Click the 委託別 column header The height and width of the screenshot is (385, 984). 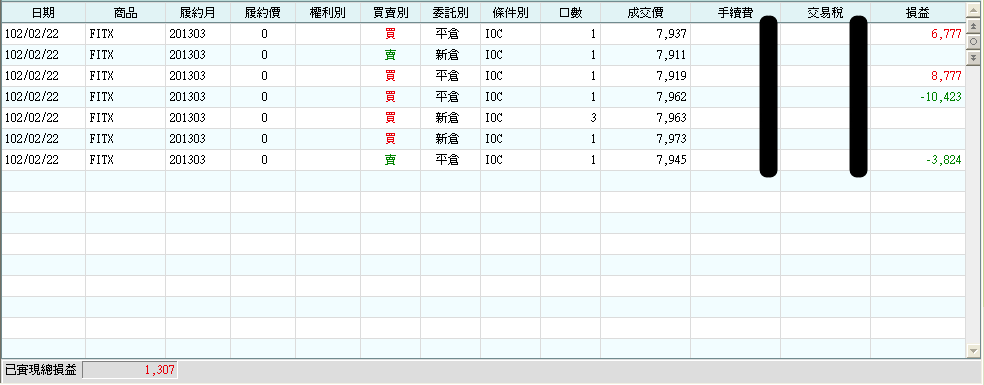450,13
